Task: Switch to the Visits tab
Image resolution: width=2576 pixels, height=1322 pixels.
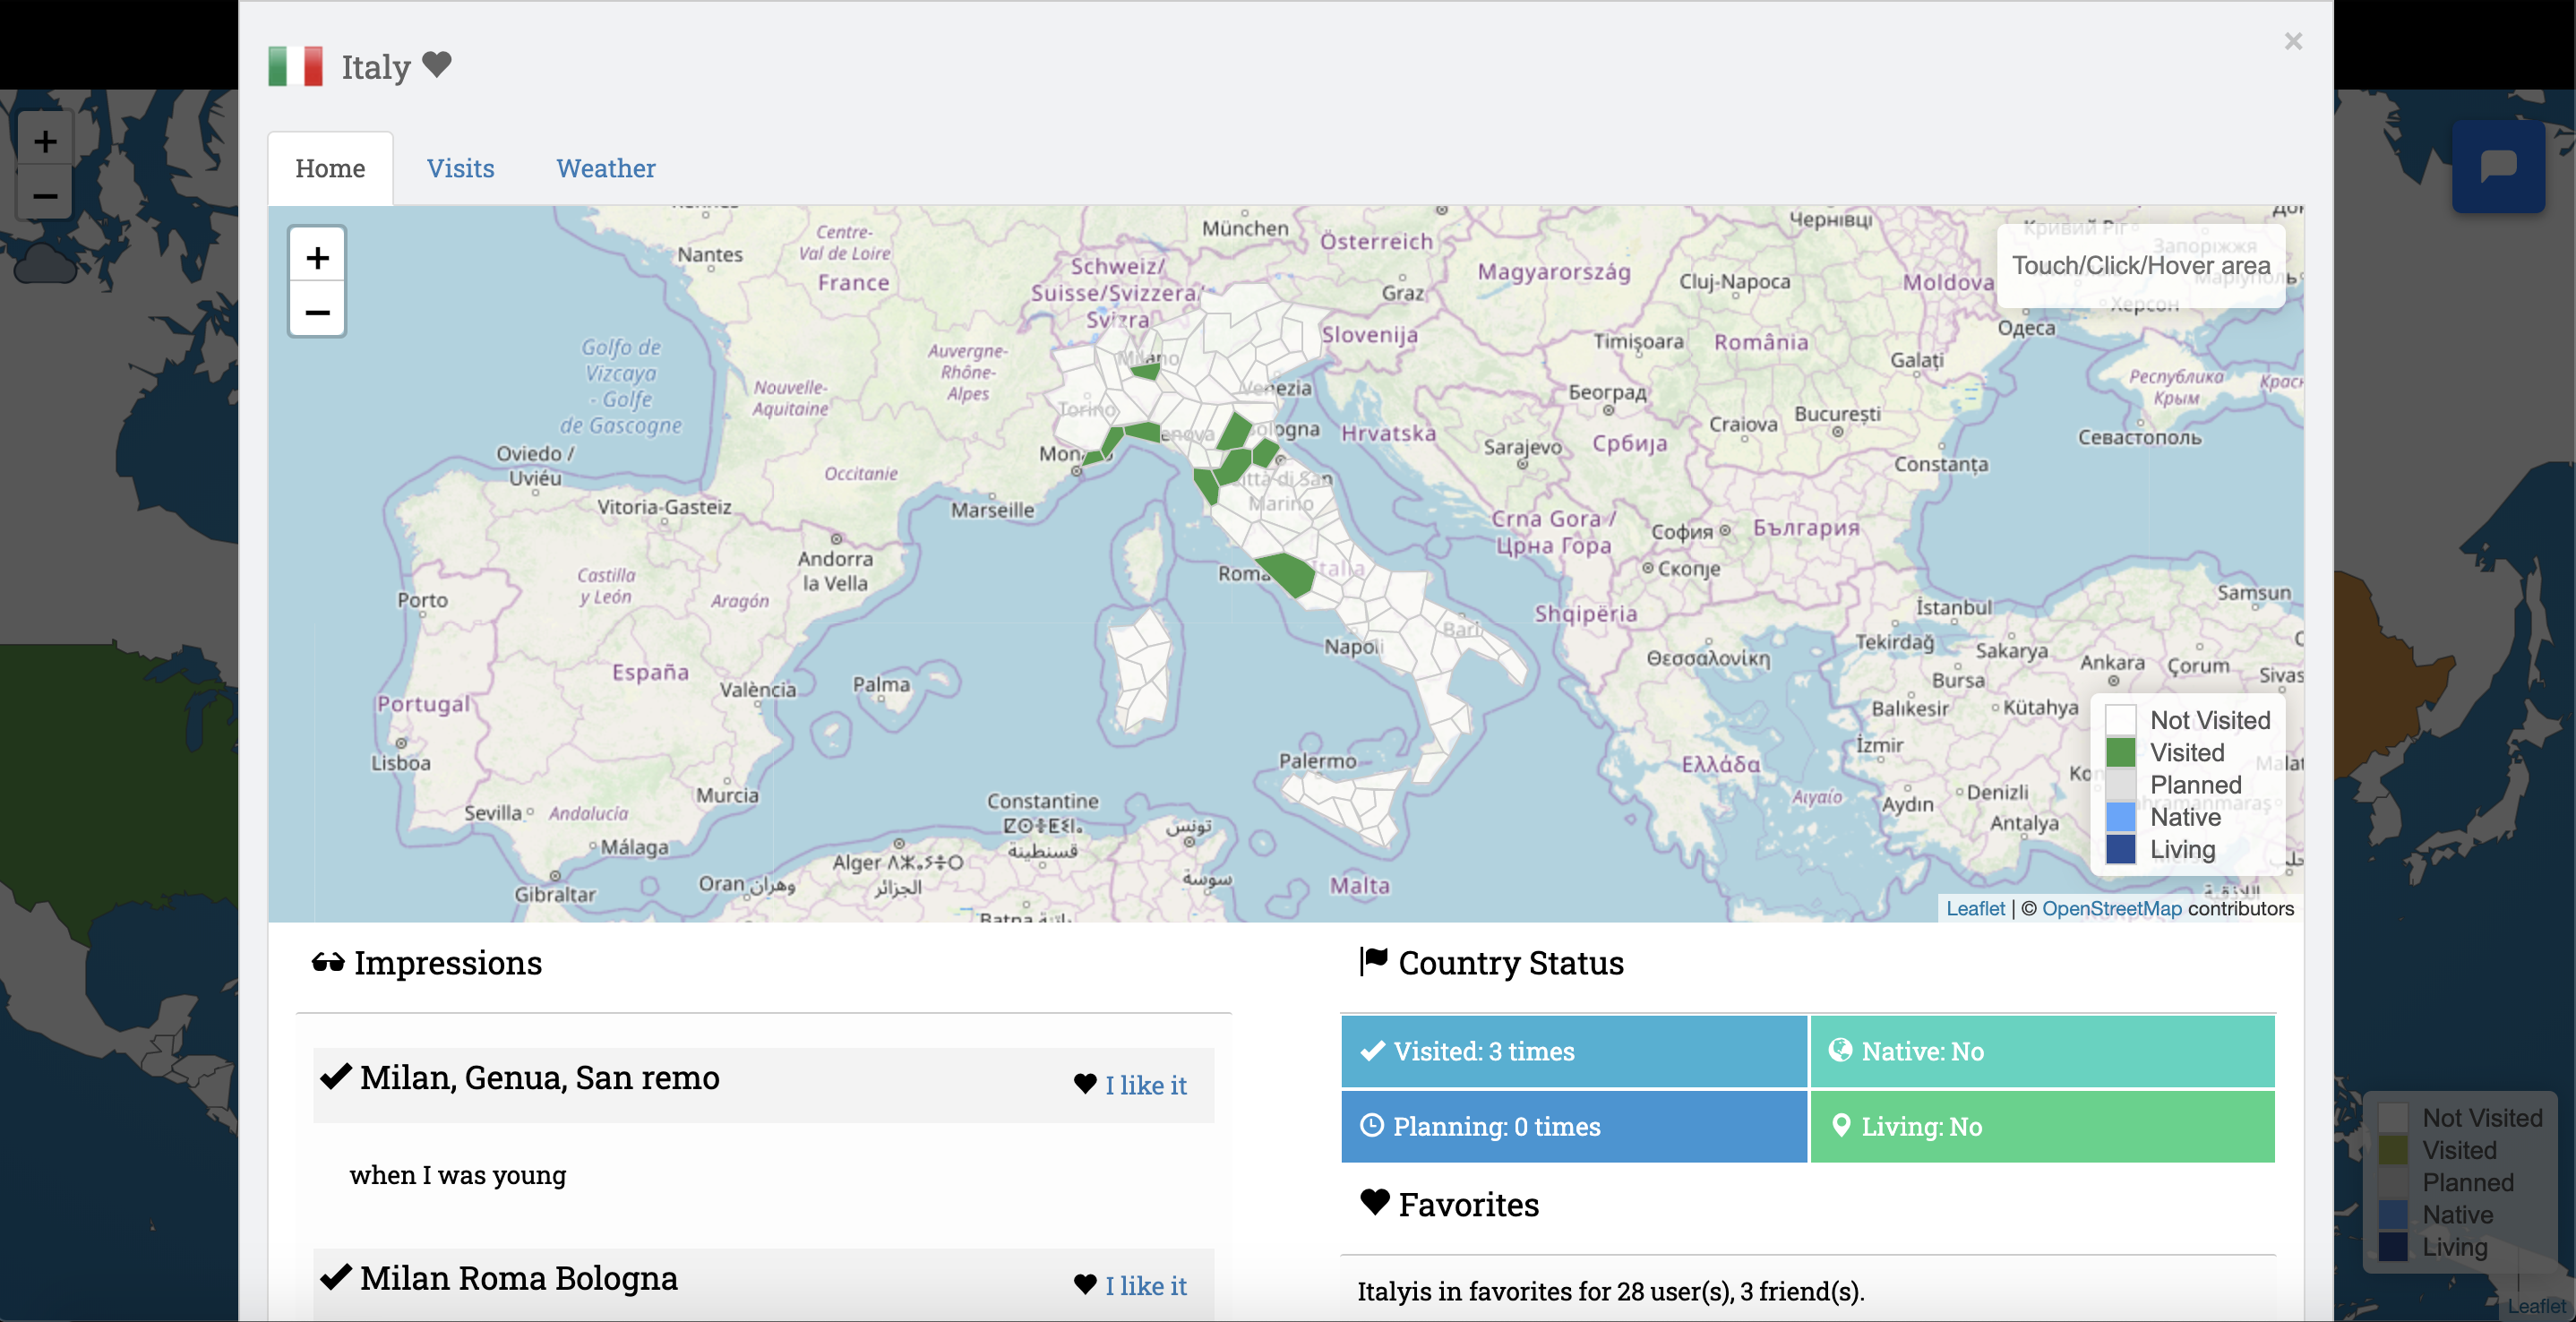Action: [461, 168]
